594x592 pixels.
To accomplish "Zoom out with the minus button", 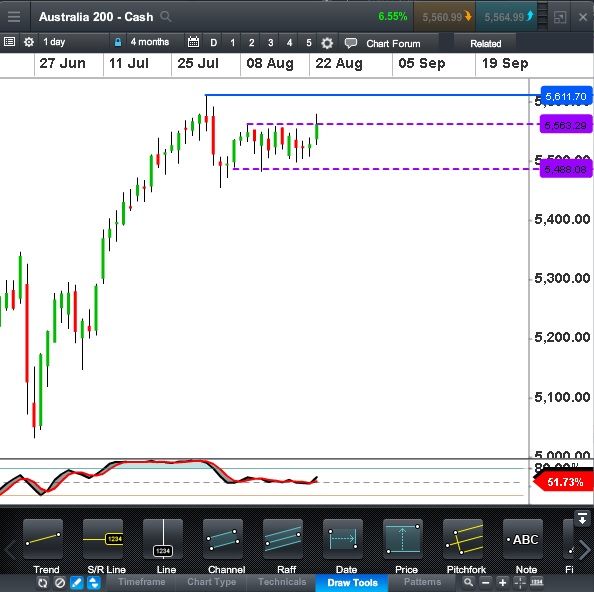I will click(x=485, y=582).
